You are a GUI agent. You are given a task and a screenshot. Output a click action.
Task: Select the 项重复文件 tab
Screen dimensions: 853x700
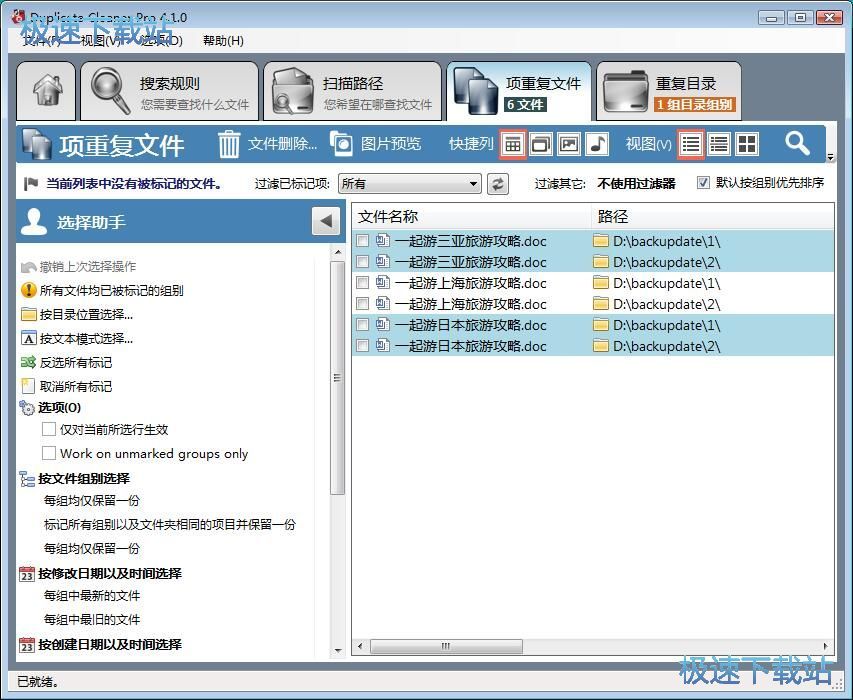point(519,91)
